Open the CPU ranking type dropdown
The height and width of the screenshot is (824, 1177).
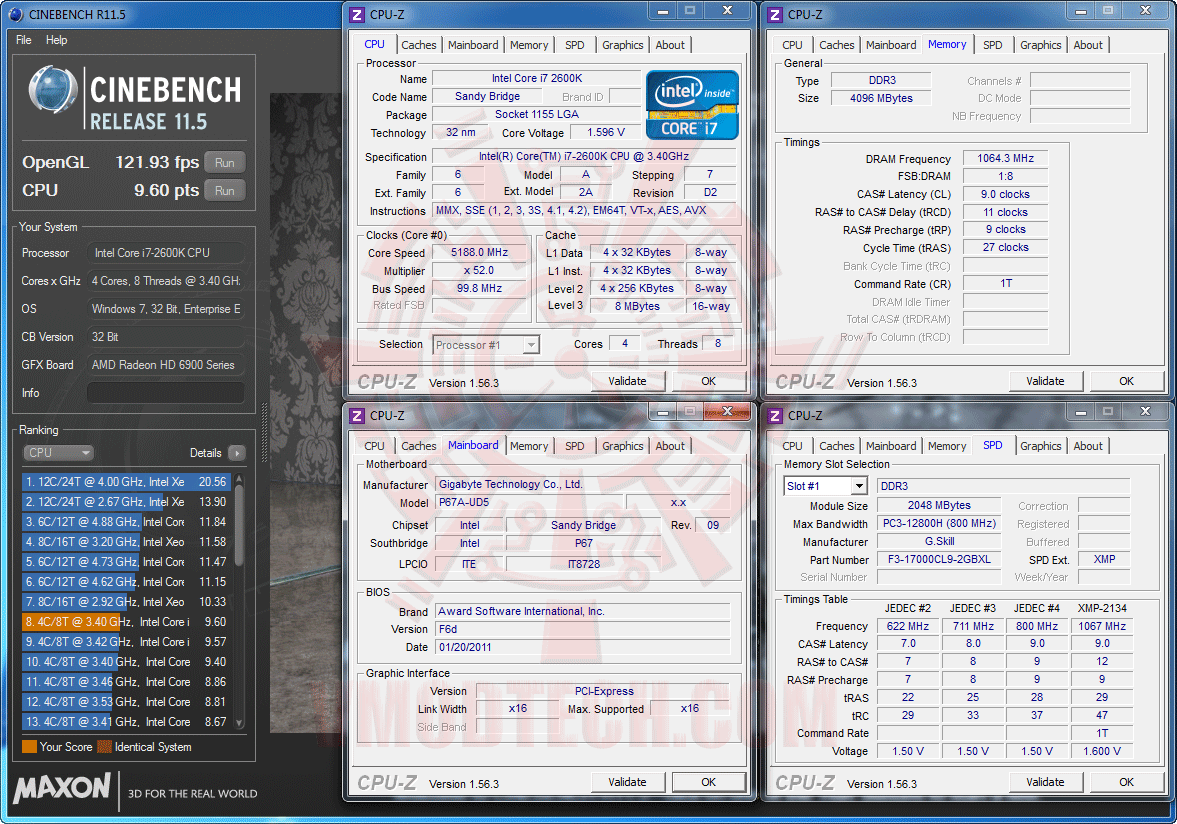58,453
